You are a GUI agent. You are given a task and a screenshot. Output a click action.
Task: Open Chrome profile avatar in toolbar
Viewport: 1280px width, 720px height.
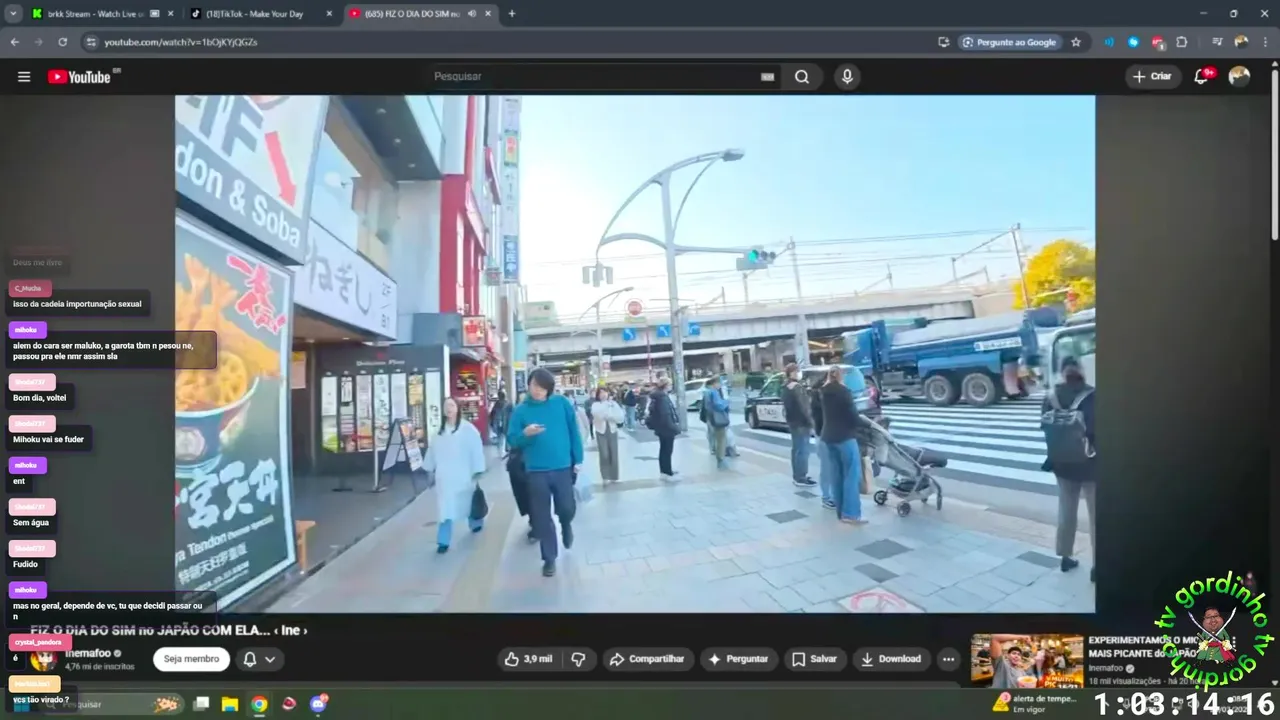1241,42
